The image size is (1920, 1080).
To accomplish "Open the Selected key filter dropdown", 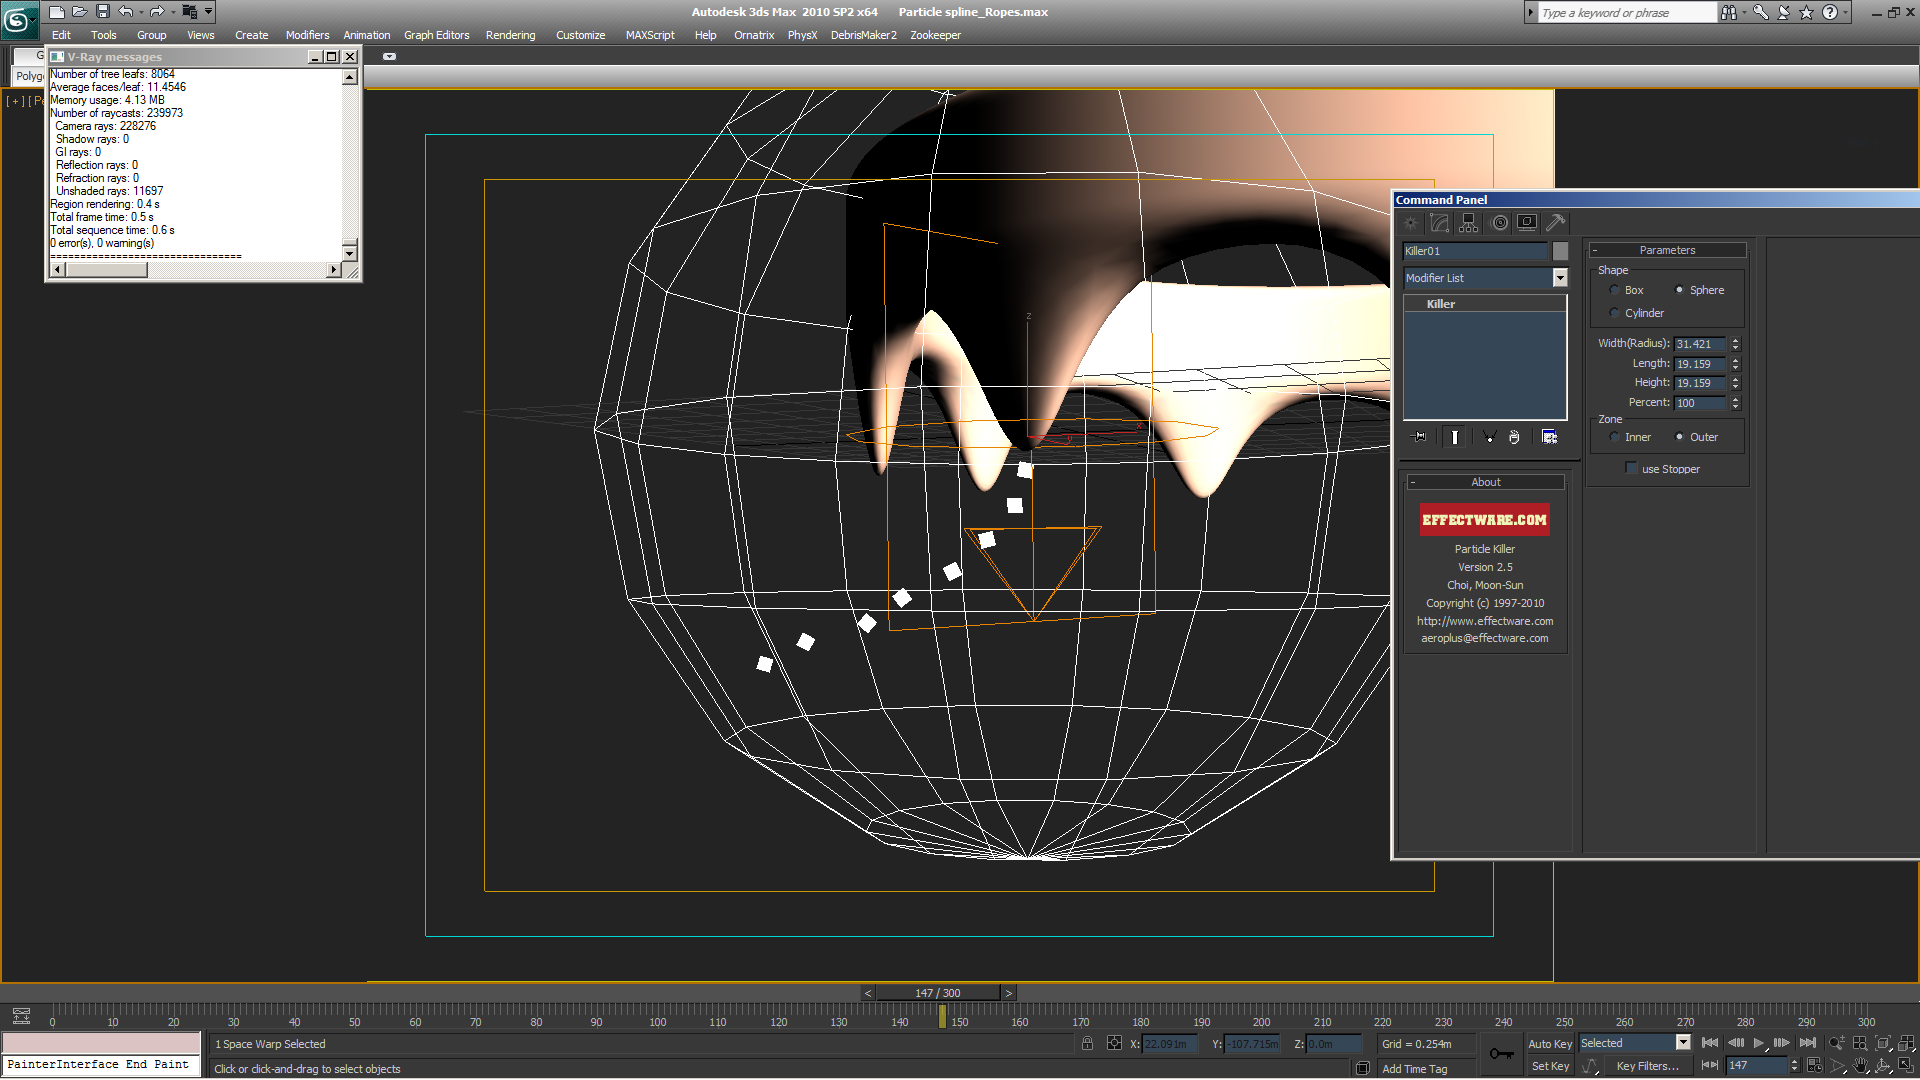I will [x=1683, y=1043].
